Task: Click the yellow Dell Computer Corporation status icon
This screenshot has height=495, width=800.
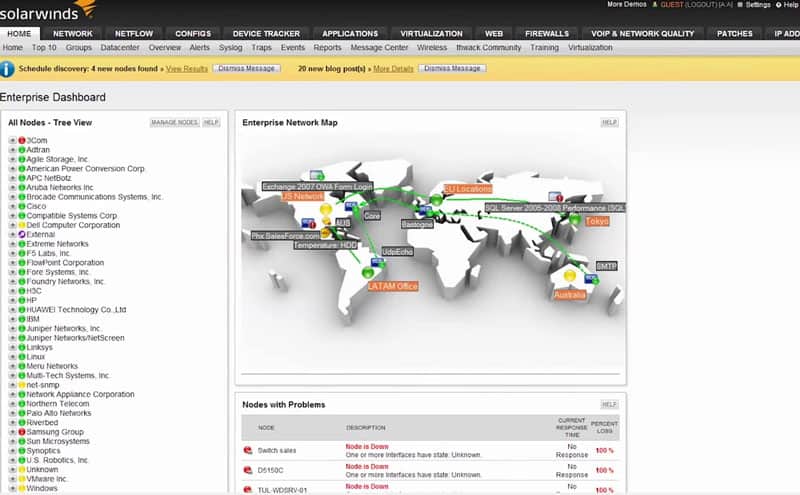Action: pyautogui.click(x=22, y=225)
